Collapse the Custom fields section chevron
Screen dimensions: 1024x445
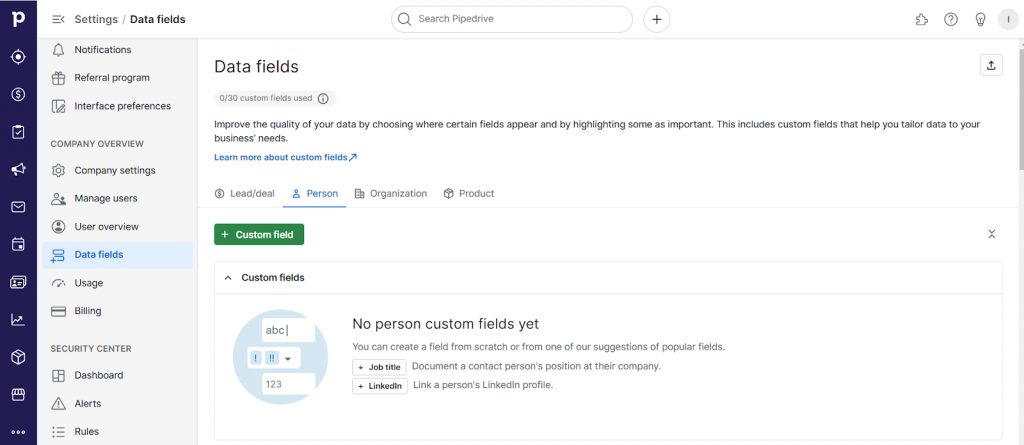click(227, 278)
